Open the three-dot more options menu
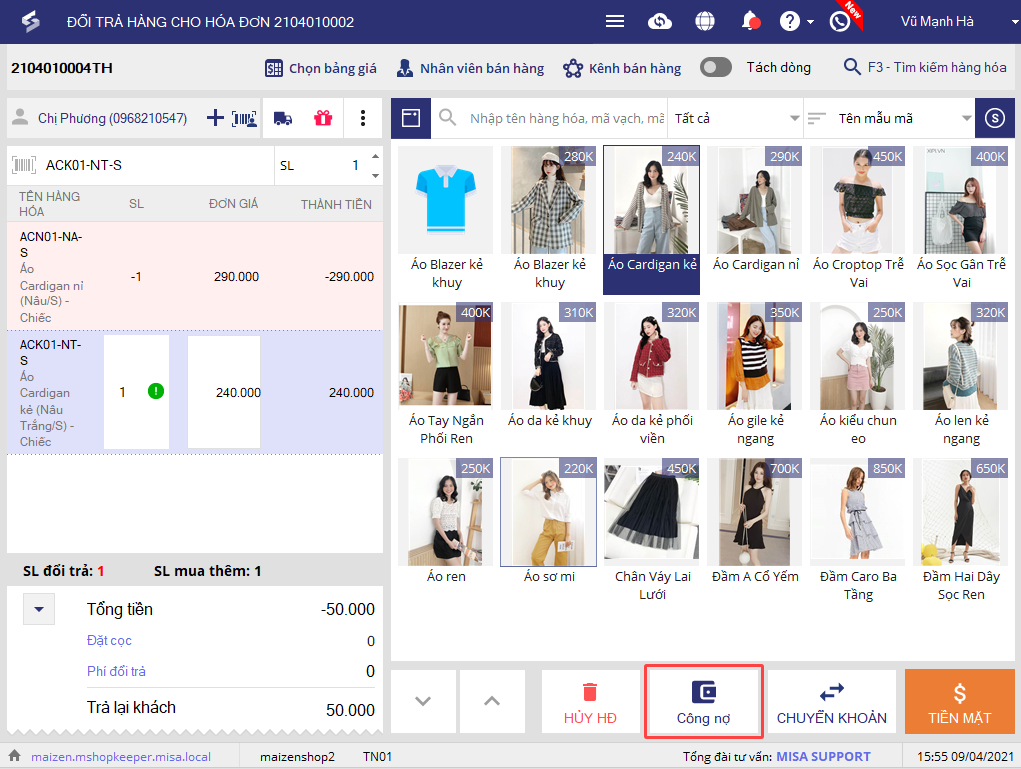1021x769 pixels. click(x=363, y=118)
